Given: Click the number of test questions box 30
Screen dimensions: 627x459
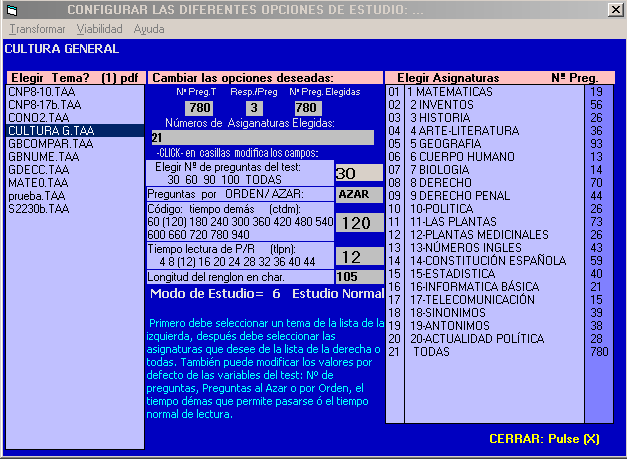Looking at the screenshot, I should [359, 173].
